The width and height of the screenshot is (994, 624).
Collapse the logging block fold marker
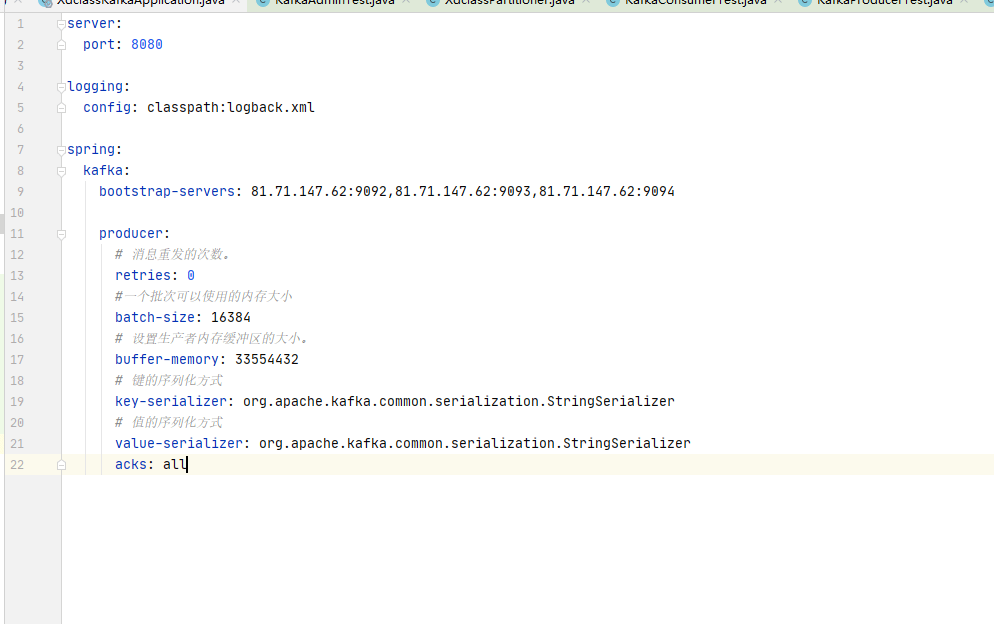[61, 87]
